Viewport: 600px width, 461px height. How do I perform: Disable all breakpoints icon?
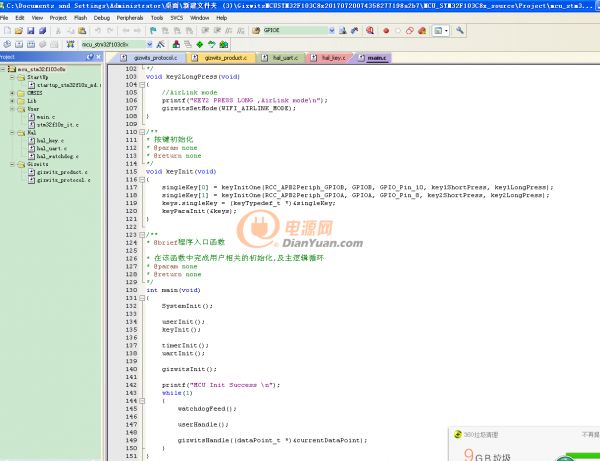pos(410,31)
